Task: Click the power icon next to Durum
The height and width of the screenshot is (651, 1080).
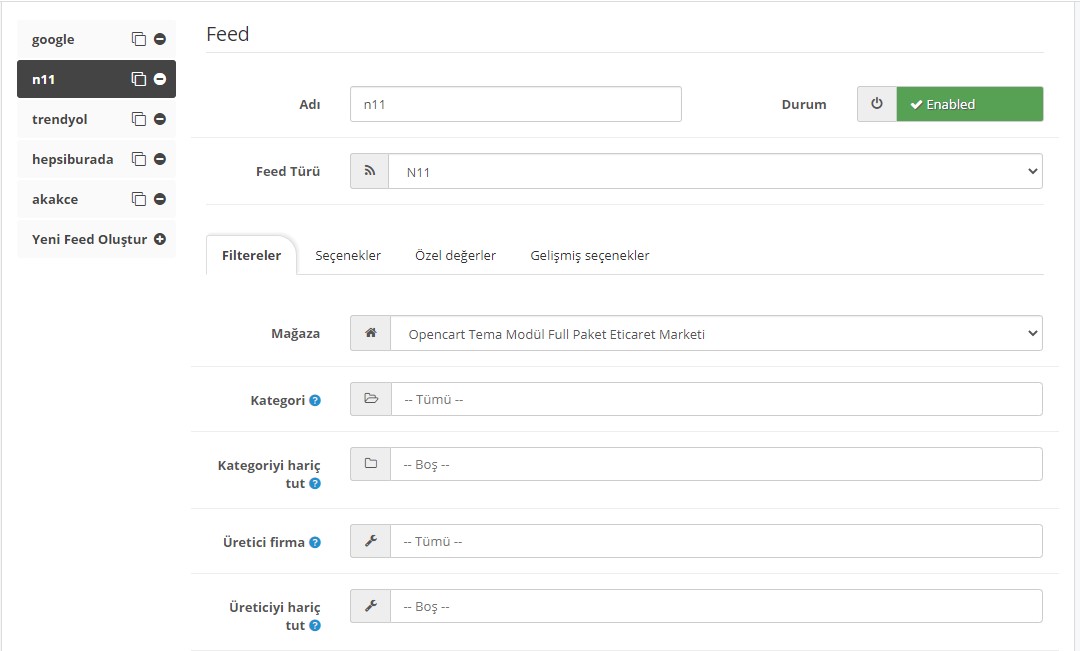Action: [x=877, y=104]
